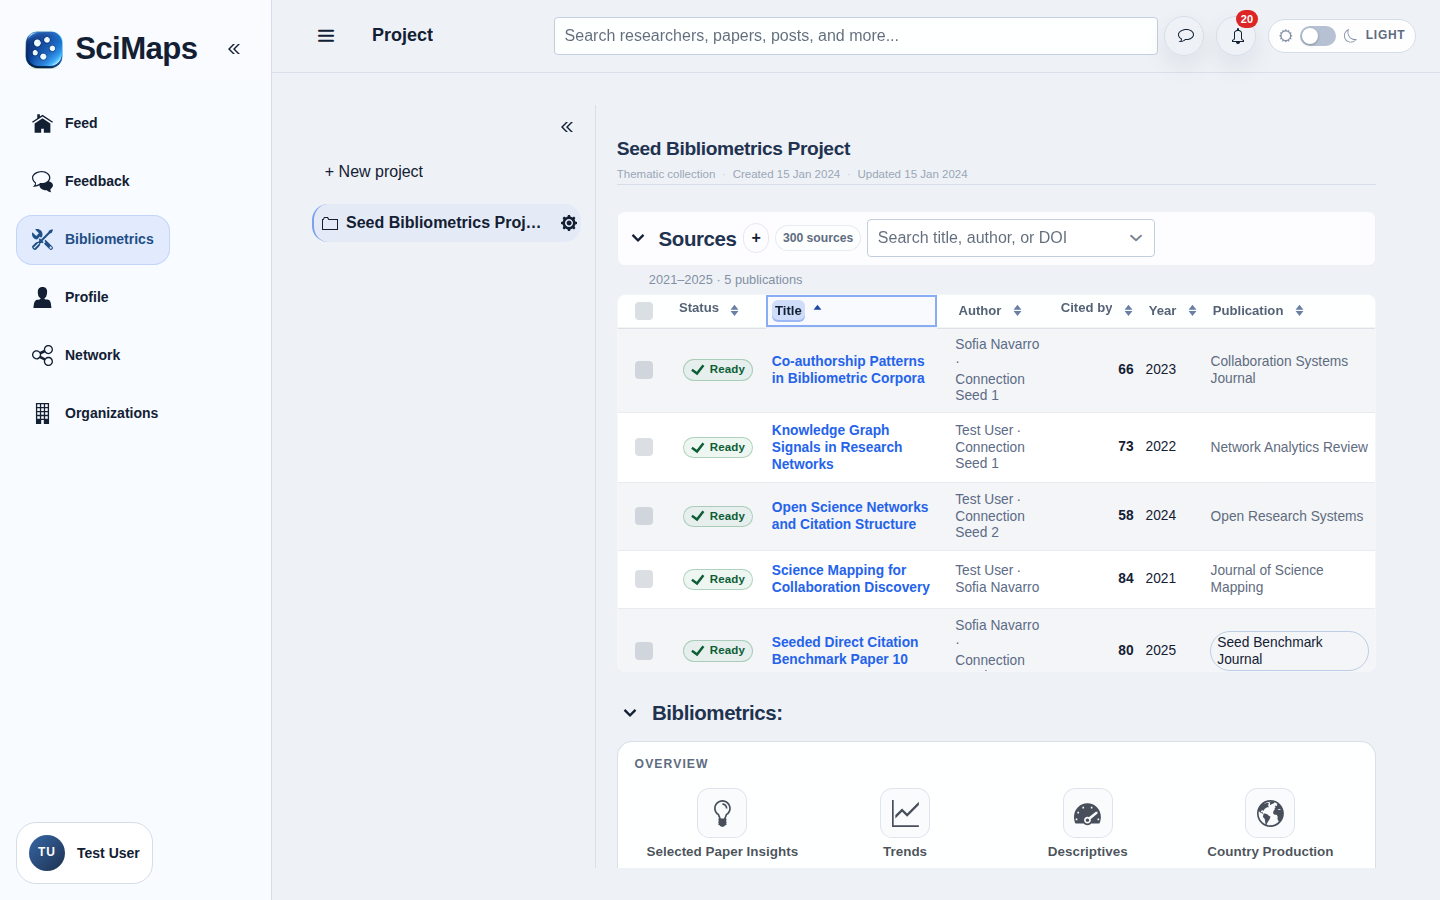The image size is (1440, 900).
Task: Click the + New project button
Action: coord(374,172)
